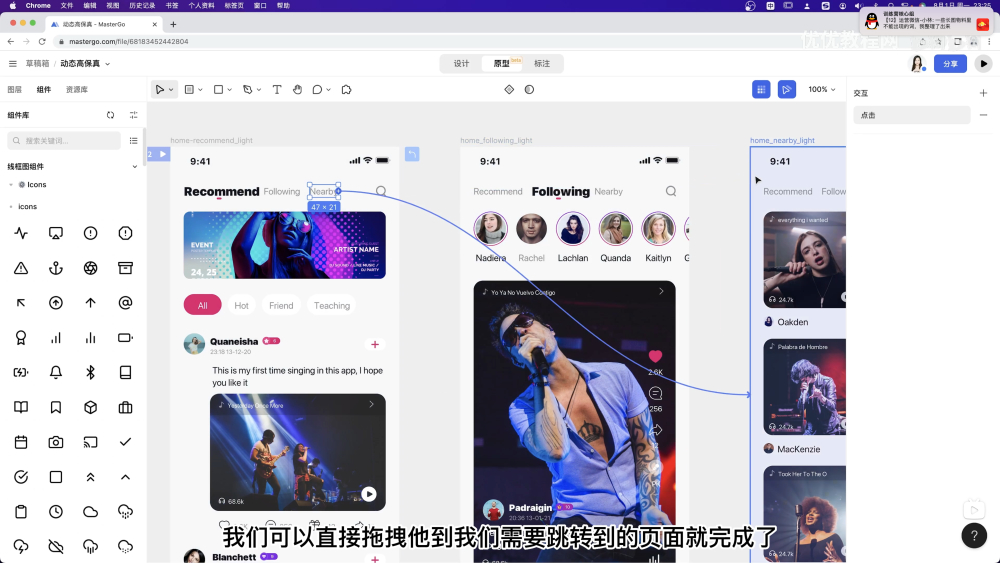Click the user avatar
1000x563 pixels.
click(917, 64)
